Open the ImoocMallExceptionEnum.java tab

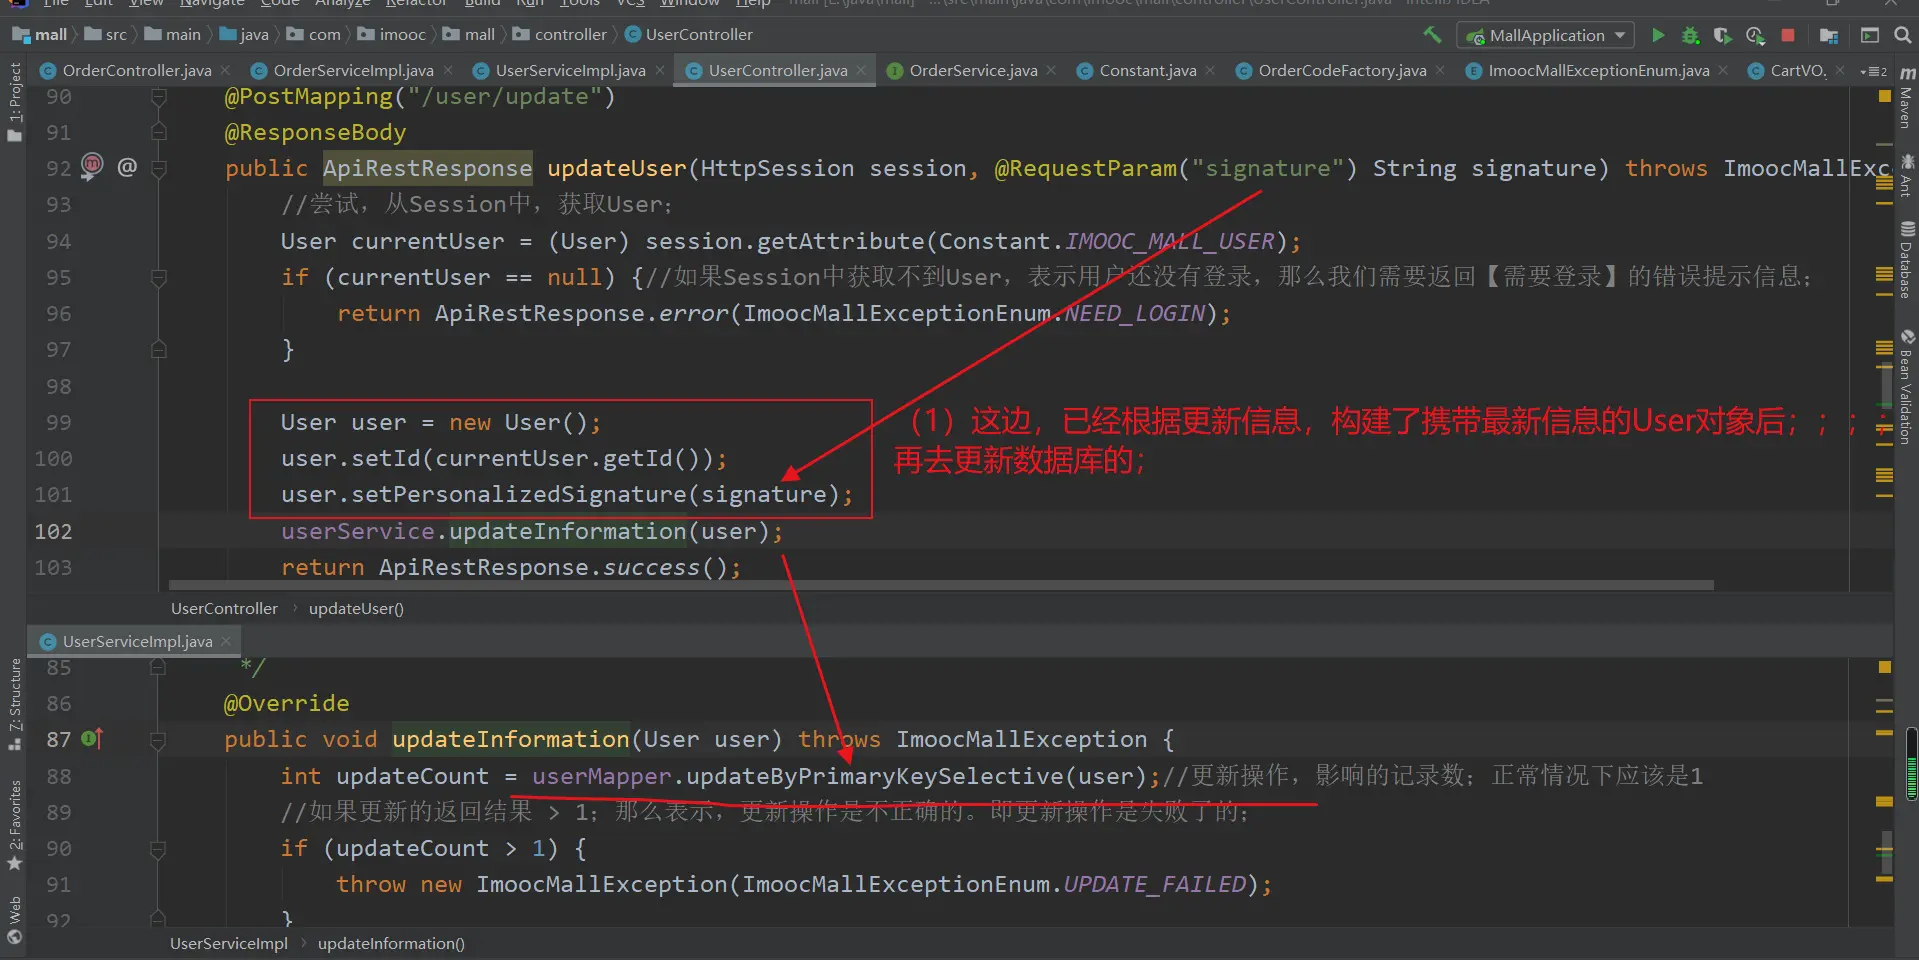point(1597,71)
